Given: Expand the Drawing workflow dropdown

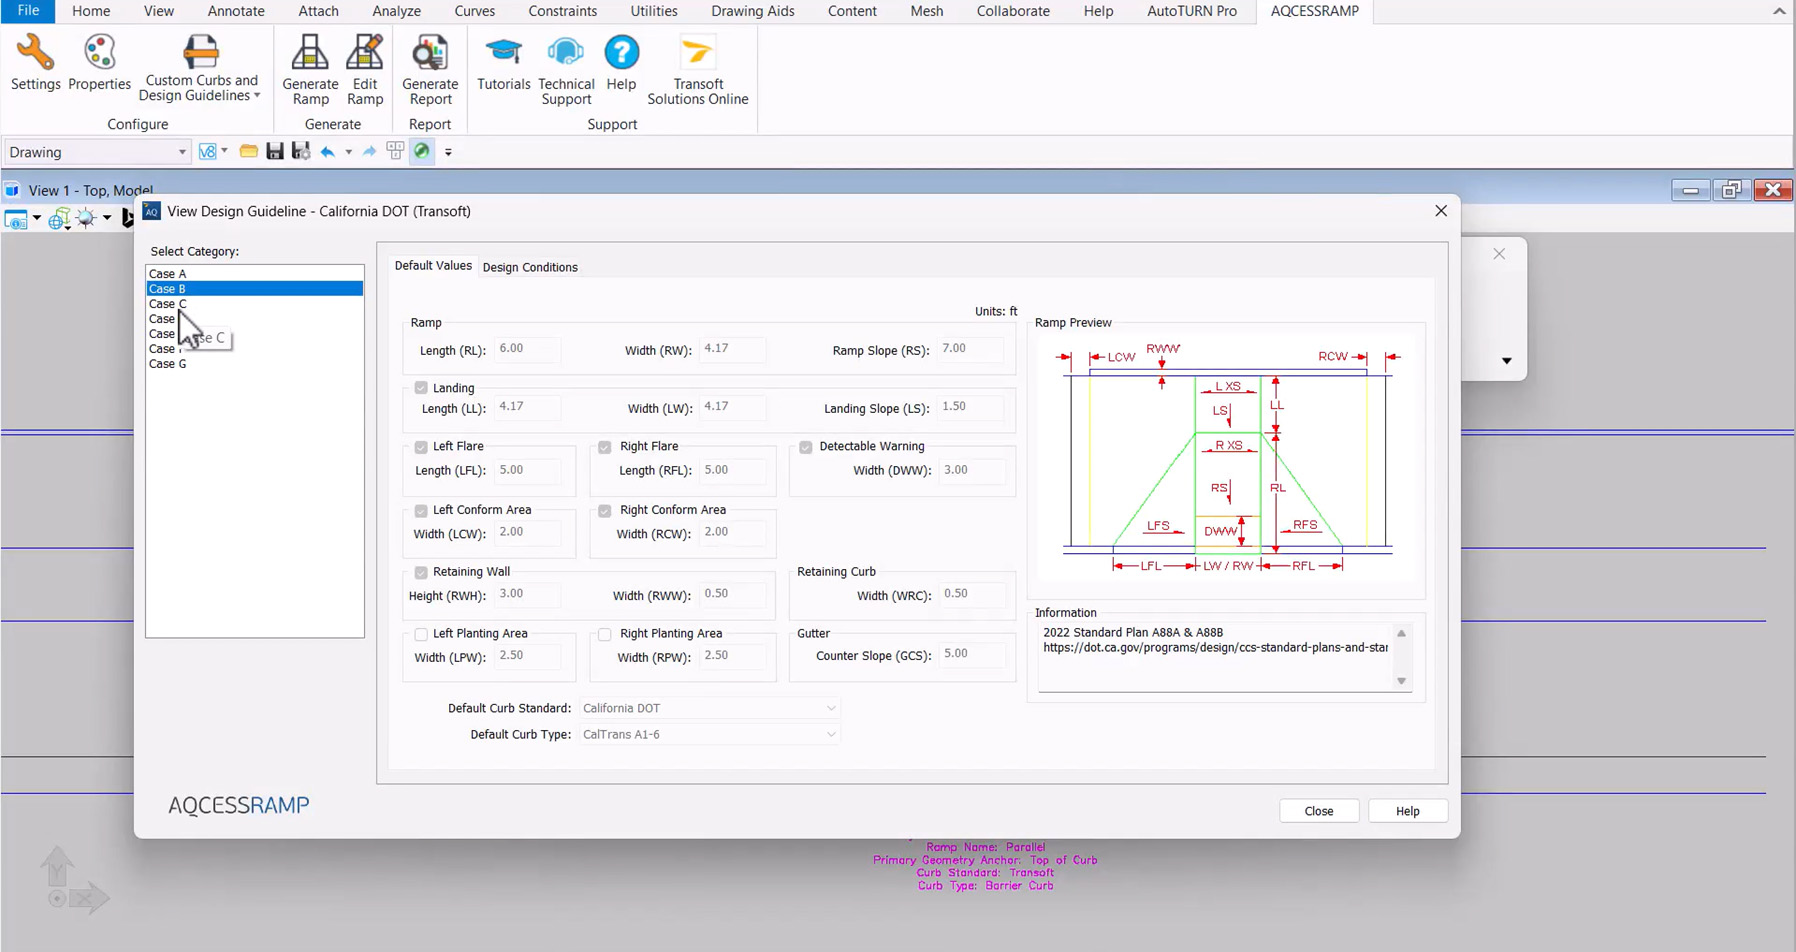Looking at the screenshot, I should 181,151.
